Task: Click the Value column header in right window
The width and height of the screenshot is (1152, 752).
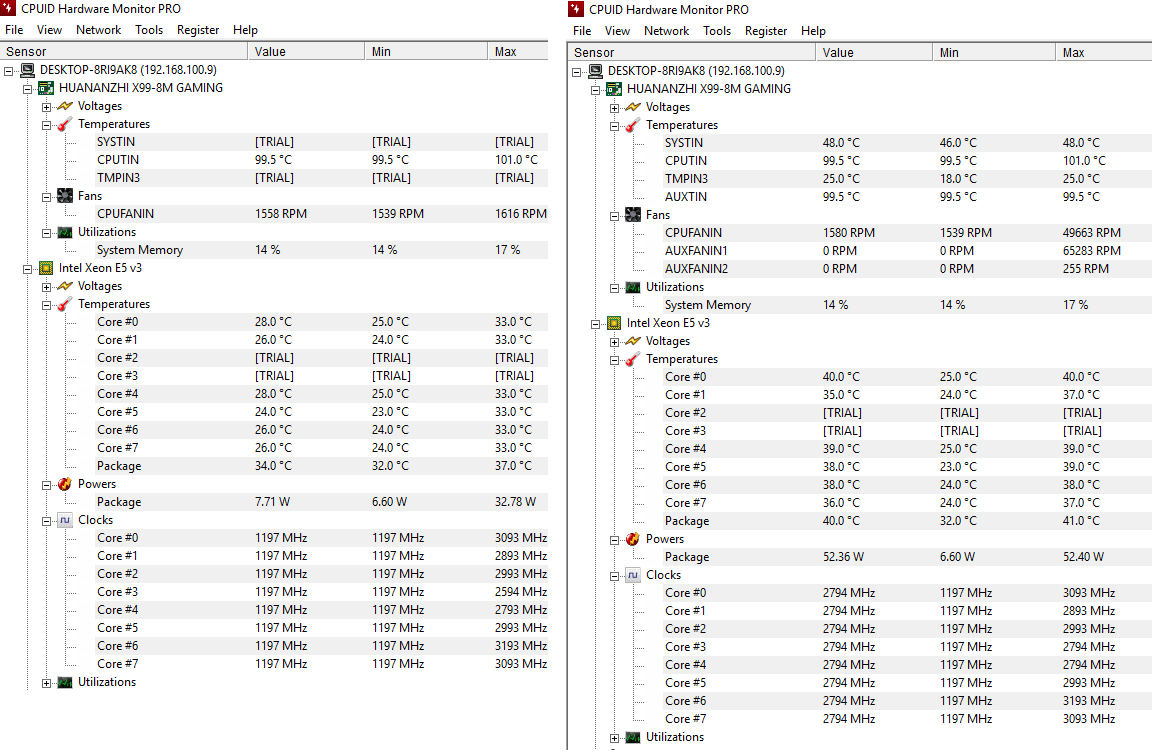Action: tap(874, 52)
